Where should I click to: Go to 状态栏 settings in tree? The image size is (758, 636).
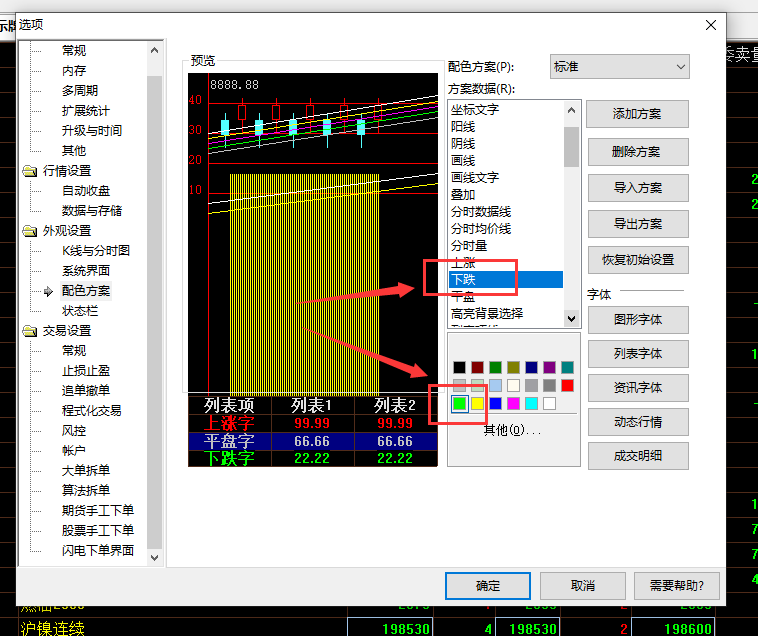pyautogui.click(x=80, y=311)
